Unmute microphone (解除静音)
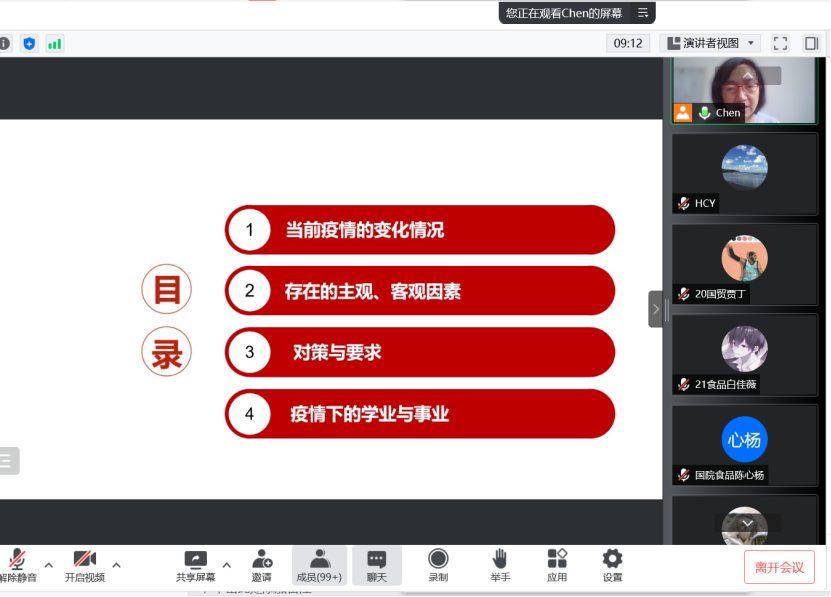Screen dimensions: 831x597 [x=17, y=565]
